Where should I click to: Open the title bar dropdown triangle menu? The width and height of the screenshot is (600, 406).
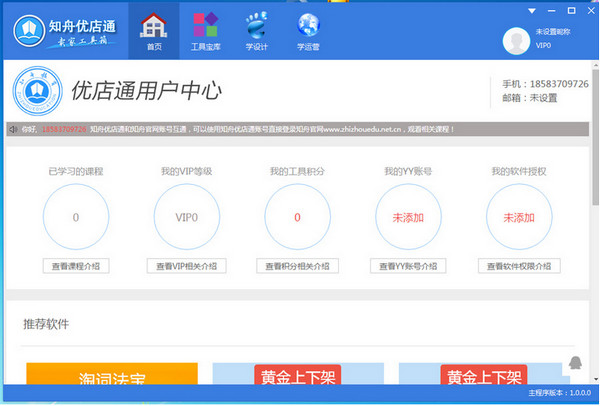coord(532,11)
